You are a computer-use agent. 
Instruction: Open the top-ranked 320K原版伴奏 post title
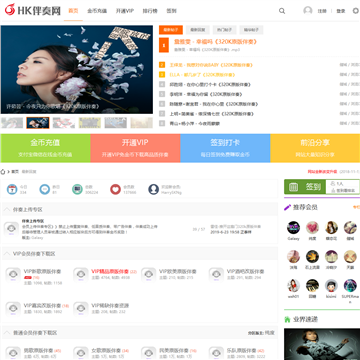point(215,42)
